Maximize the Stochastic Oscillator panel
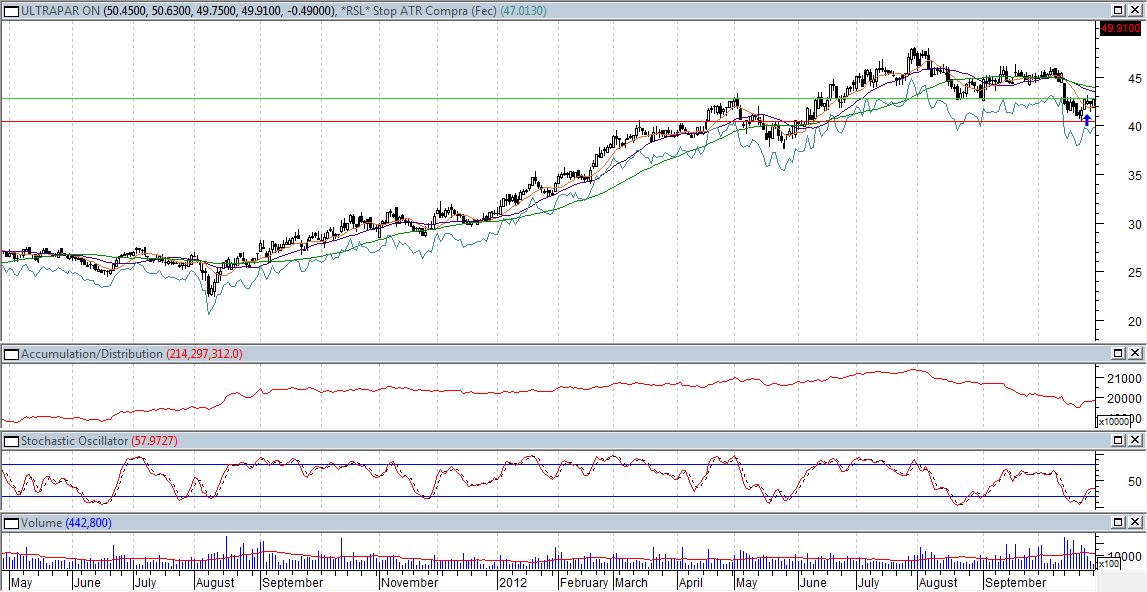1147x592 pixels. tap(1118, 440)
